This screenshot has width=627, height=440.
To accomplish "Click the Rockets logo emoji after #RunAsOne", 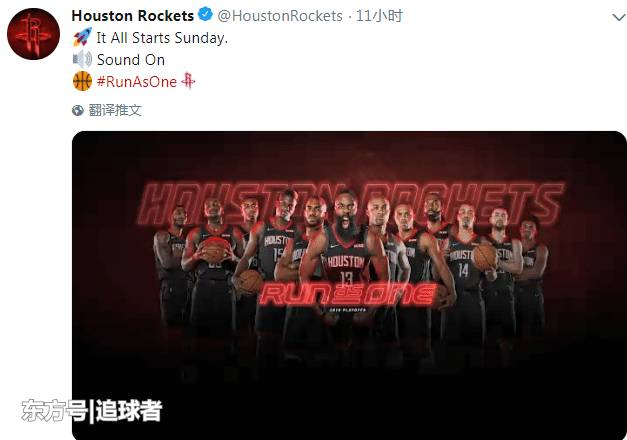I will click(188, 81).
